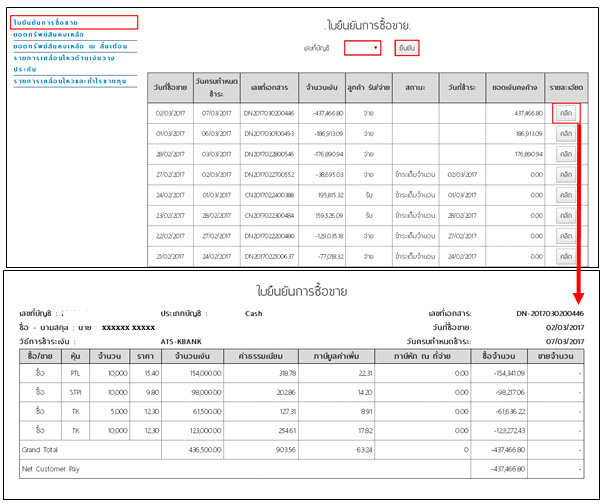
Task: Click detail button for CN2017022300484 row
Action: coord(566,216)
